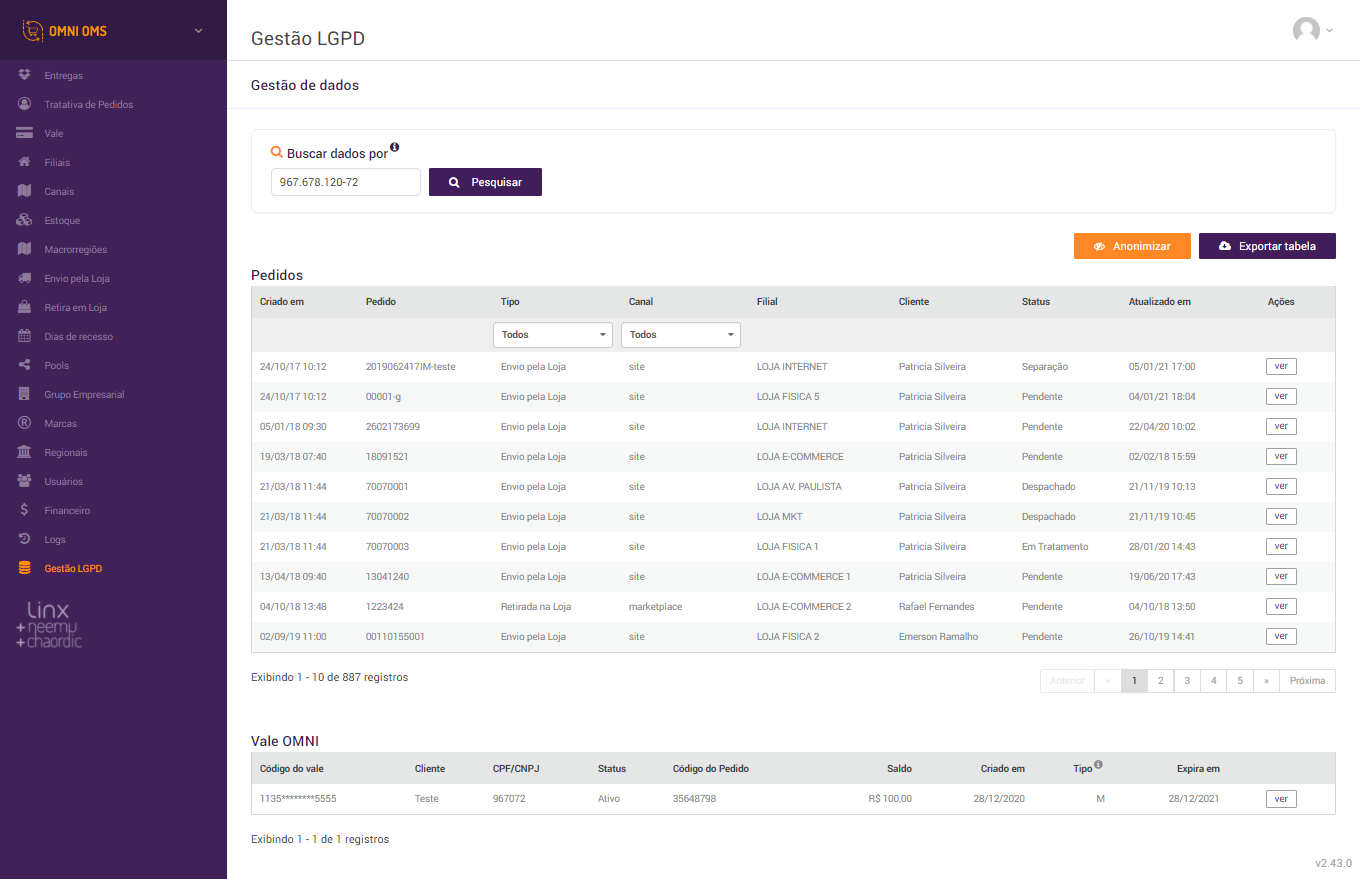Click the Macrorregiões map icon
The height and width of the screenshot is (879, 1360).
click(x=25, y=249)
